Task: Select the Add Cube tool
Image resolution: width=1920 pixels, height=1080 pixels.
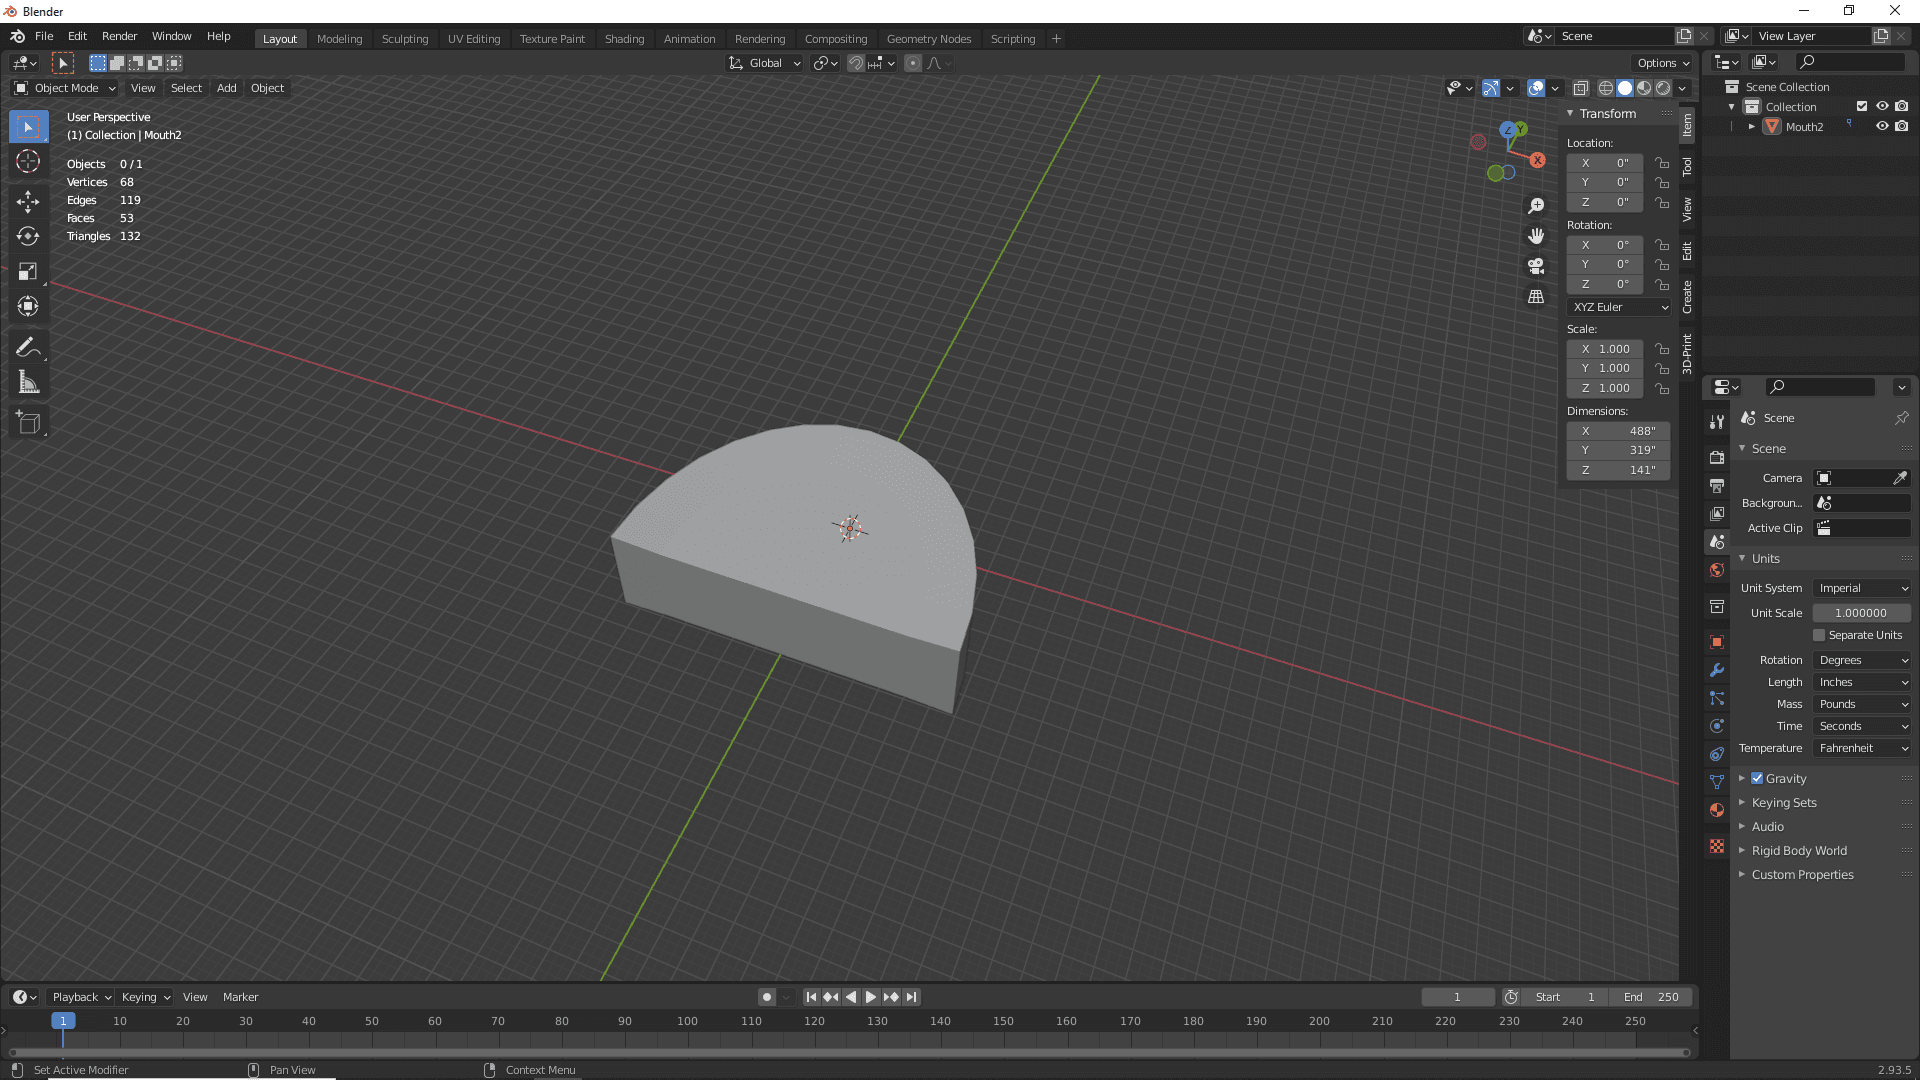Action: click(28, 423)
